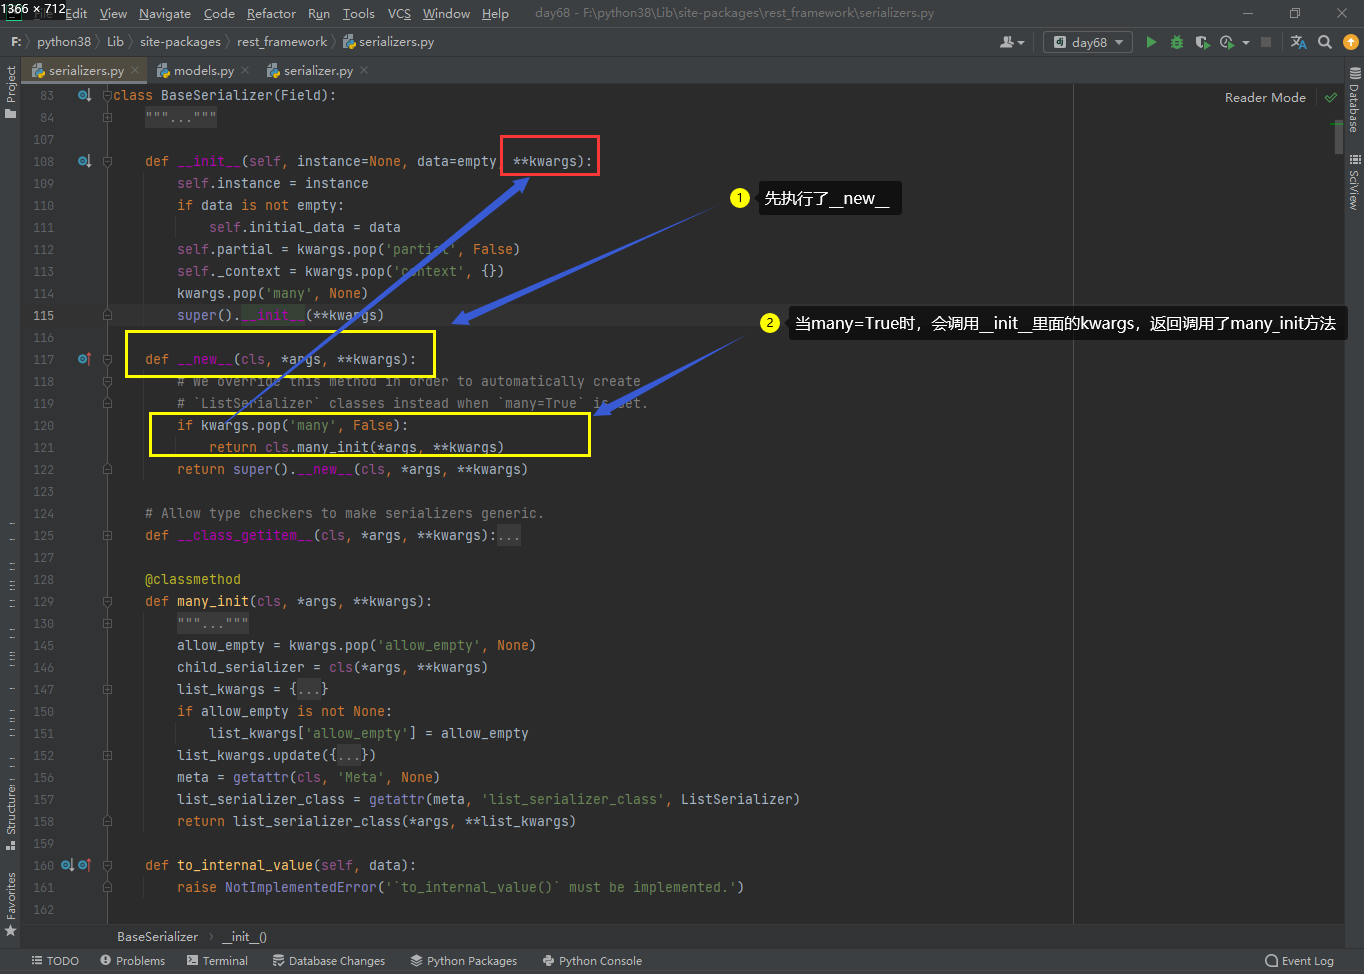
Task: Start debugging with the bug icon
Action: [x=1177, y=42]
